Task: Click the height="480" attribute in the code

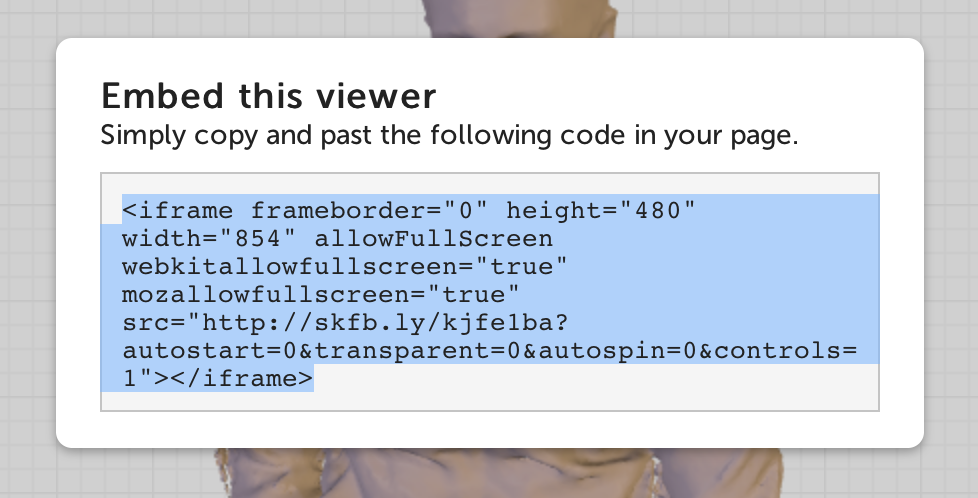Action: (x=600, y=211)
